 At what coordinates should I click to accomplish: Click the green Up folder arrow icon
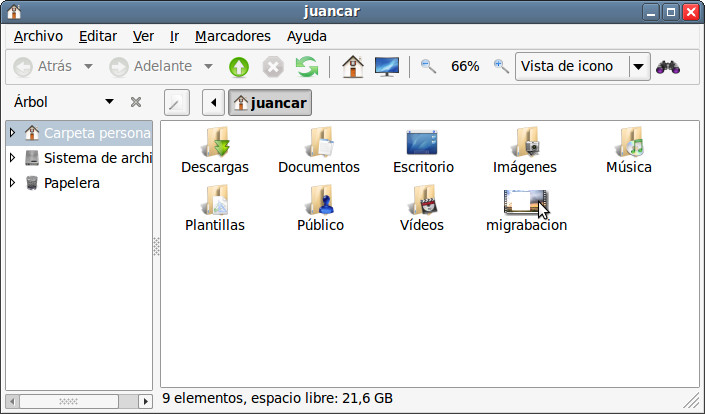pyautogui.click(x=239, y=67)
